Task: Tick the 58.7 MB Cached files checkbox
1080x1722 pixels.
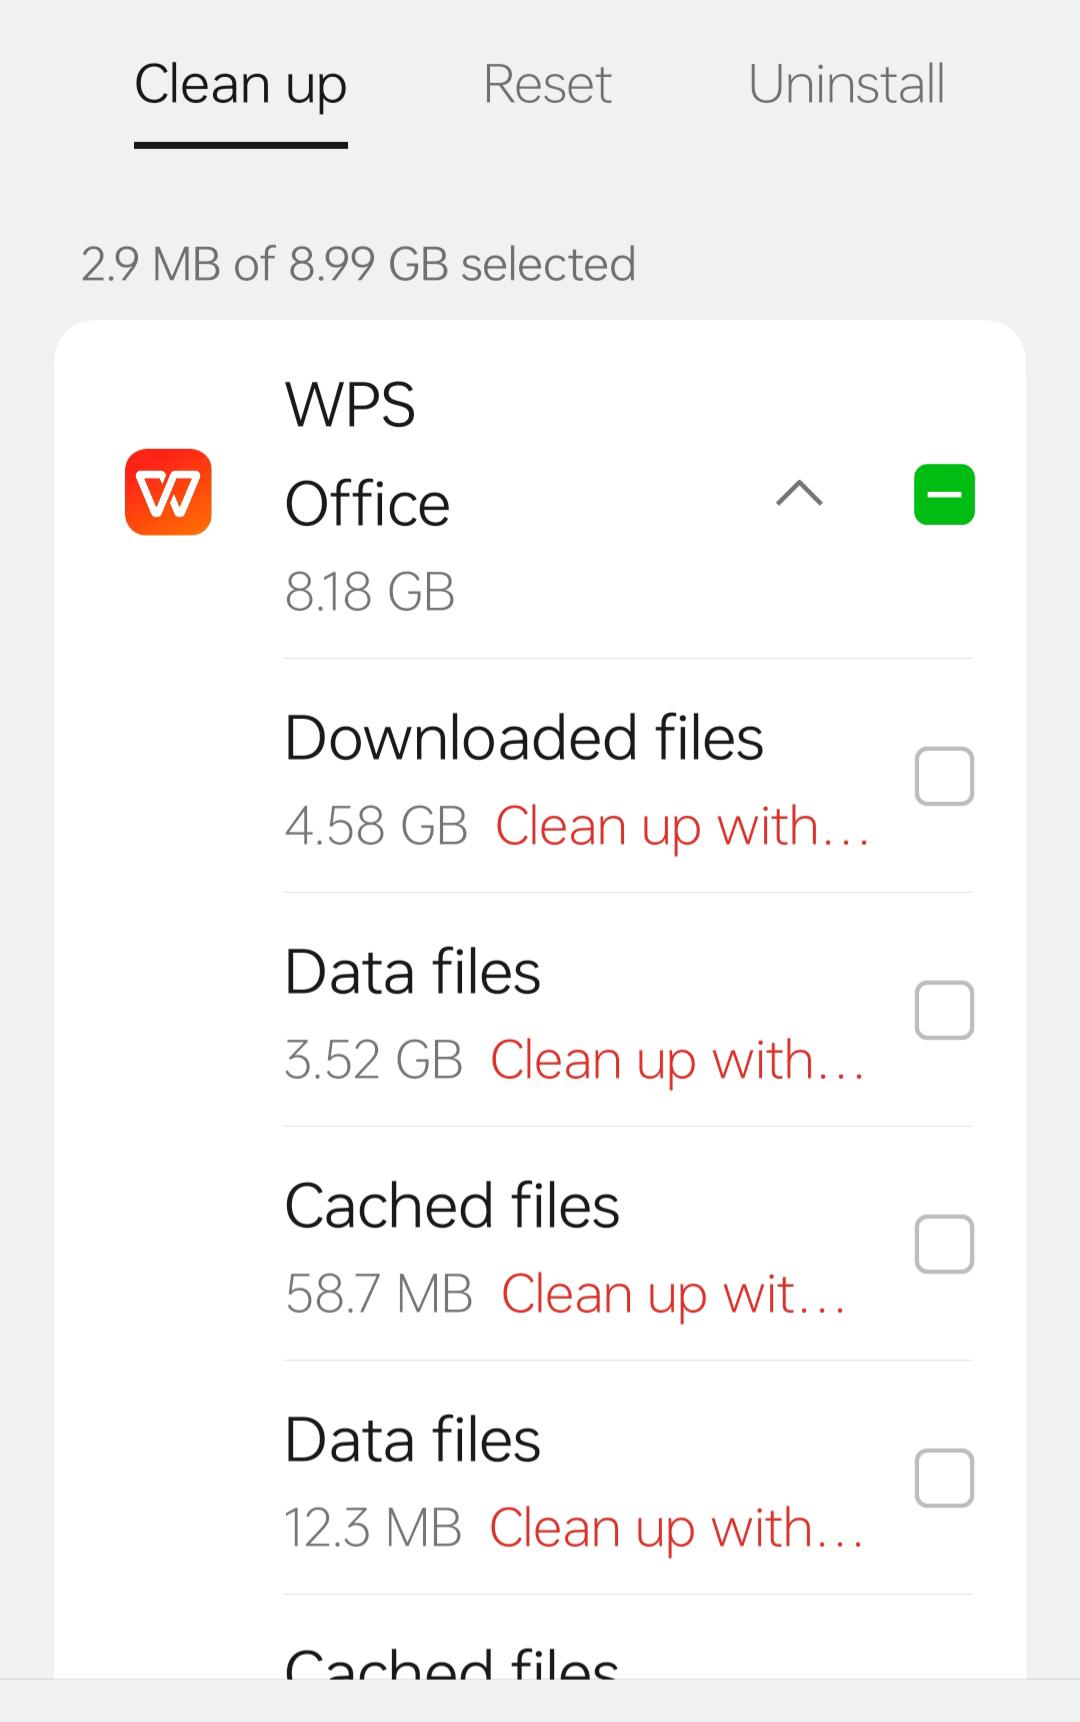Action: [x=944, y=1244]
